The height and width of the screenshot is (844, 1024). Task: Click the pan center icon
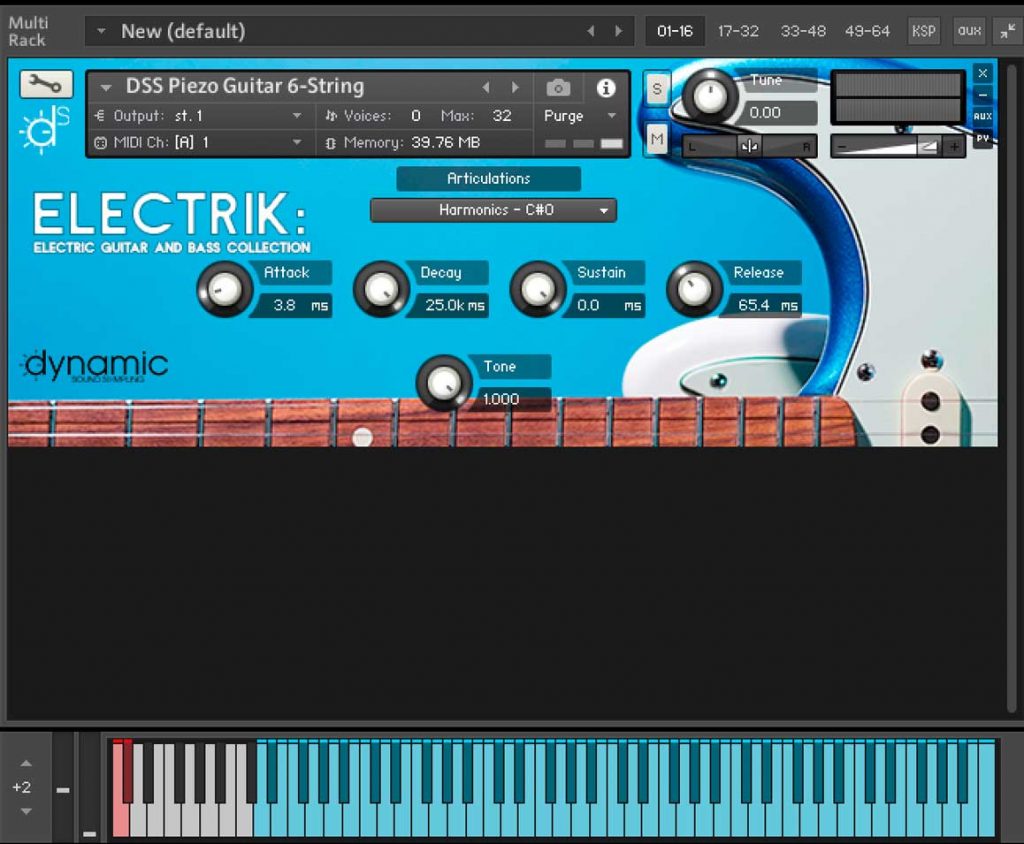pos(749,146)
